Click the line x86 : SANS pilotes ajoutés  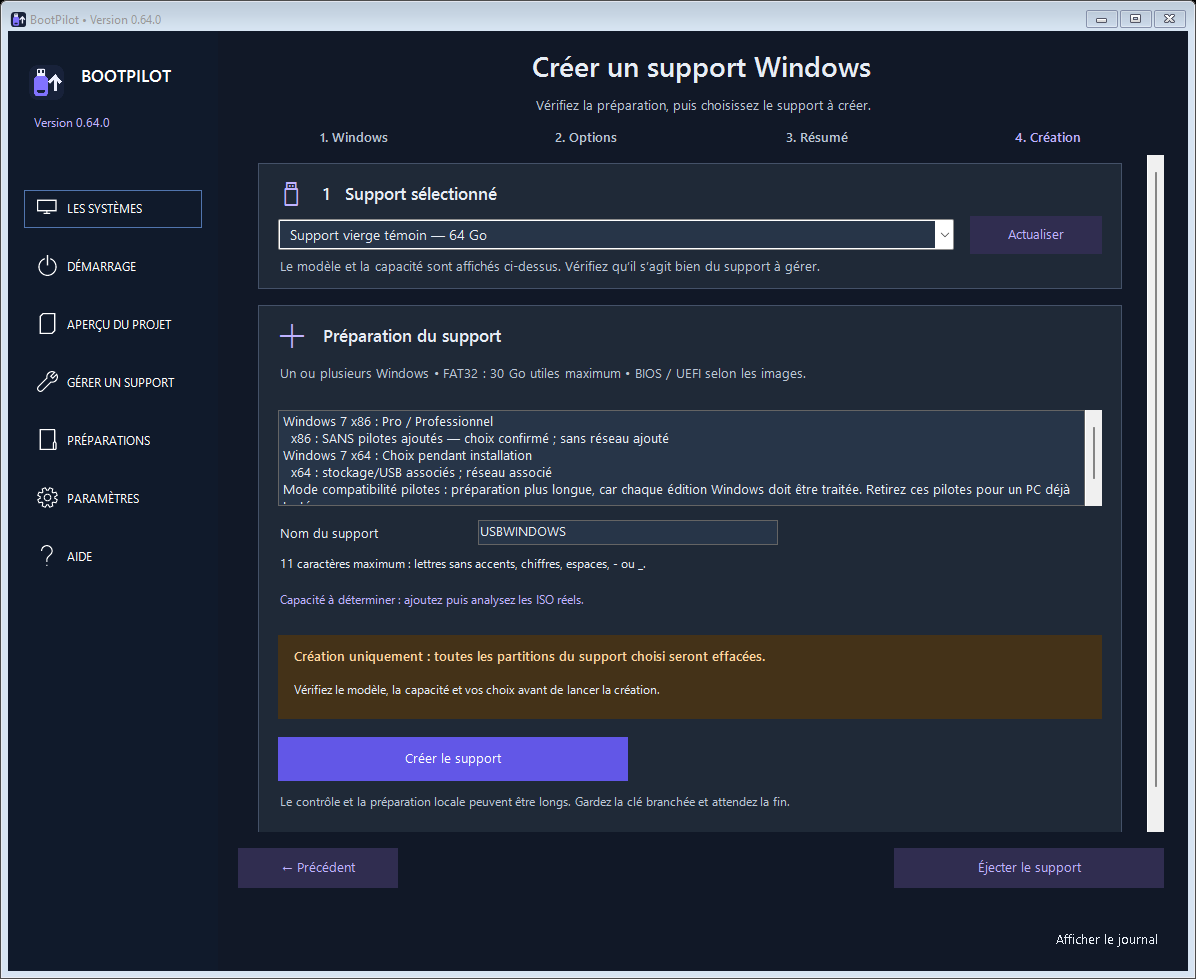point(479,438)
